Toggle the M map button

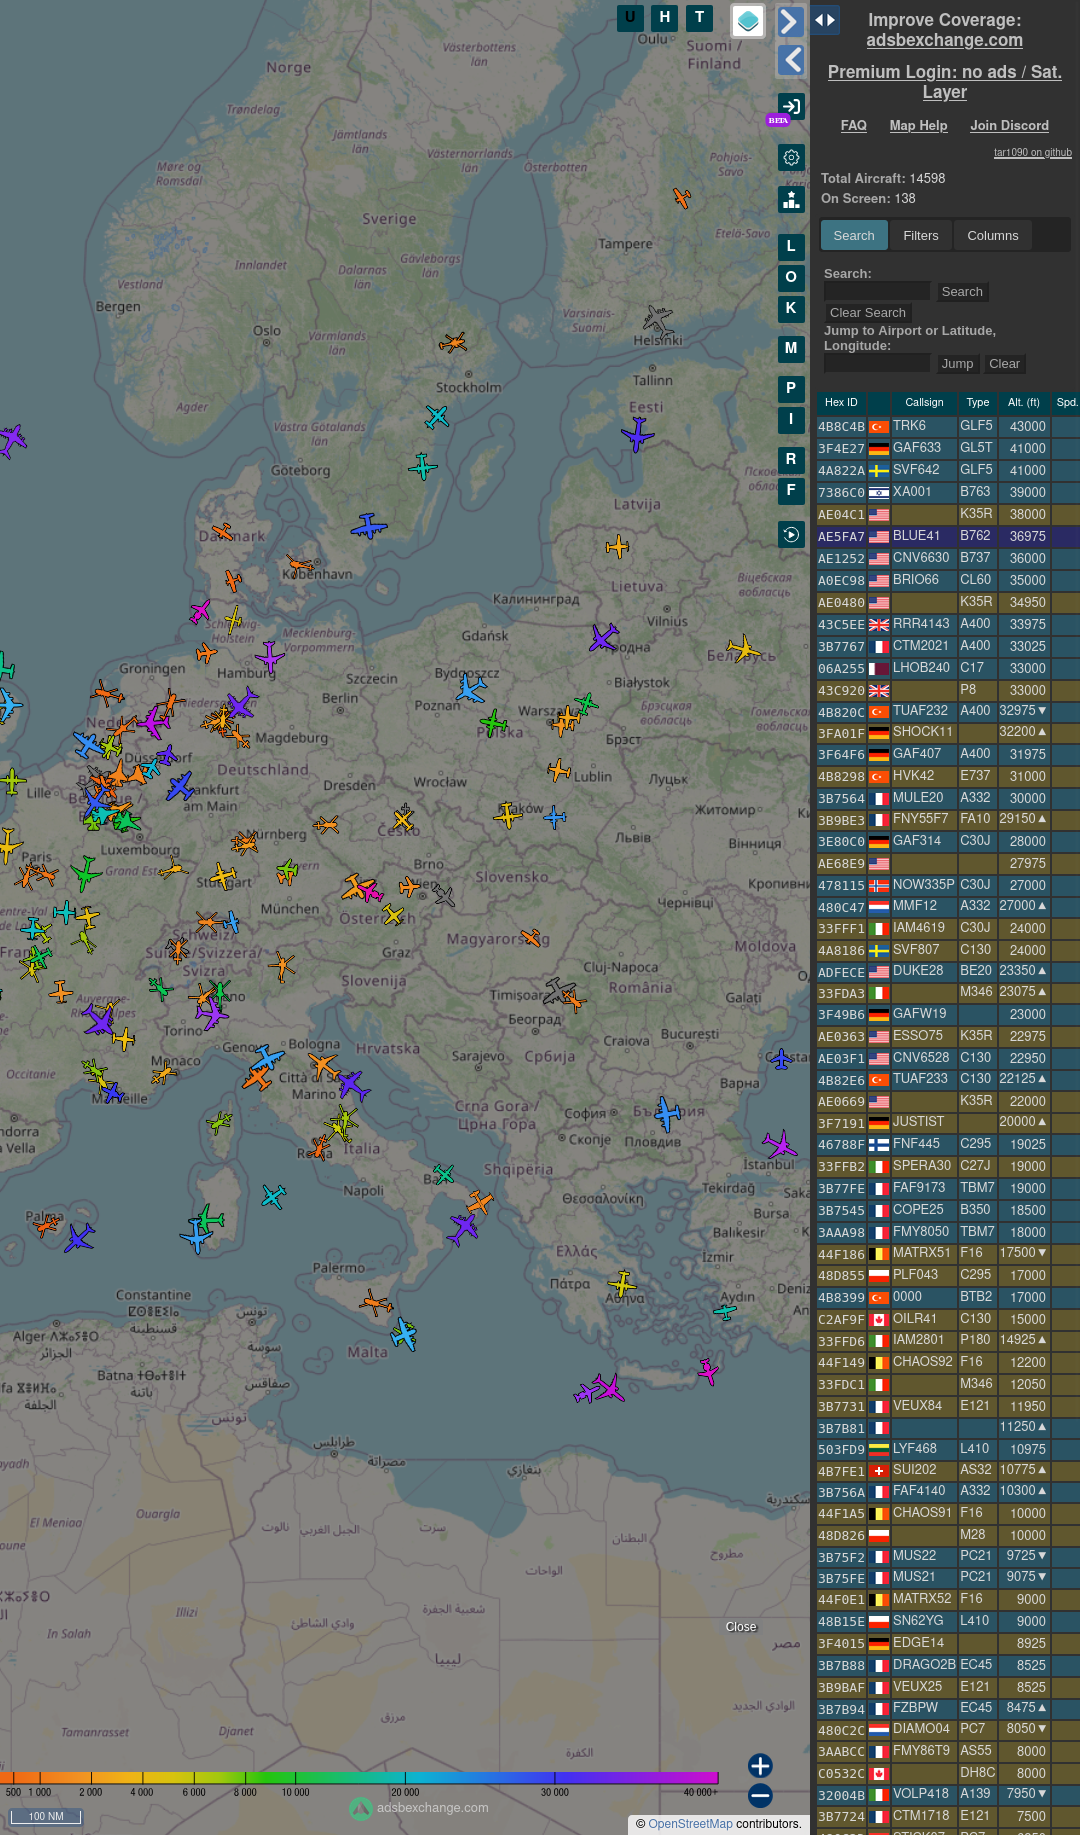tap(791, 349)
